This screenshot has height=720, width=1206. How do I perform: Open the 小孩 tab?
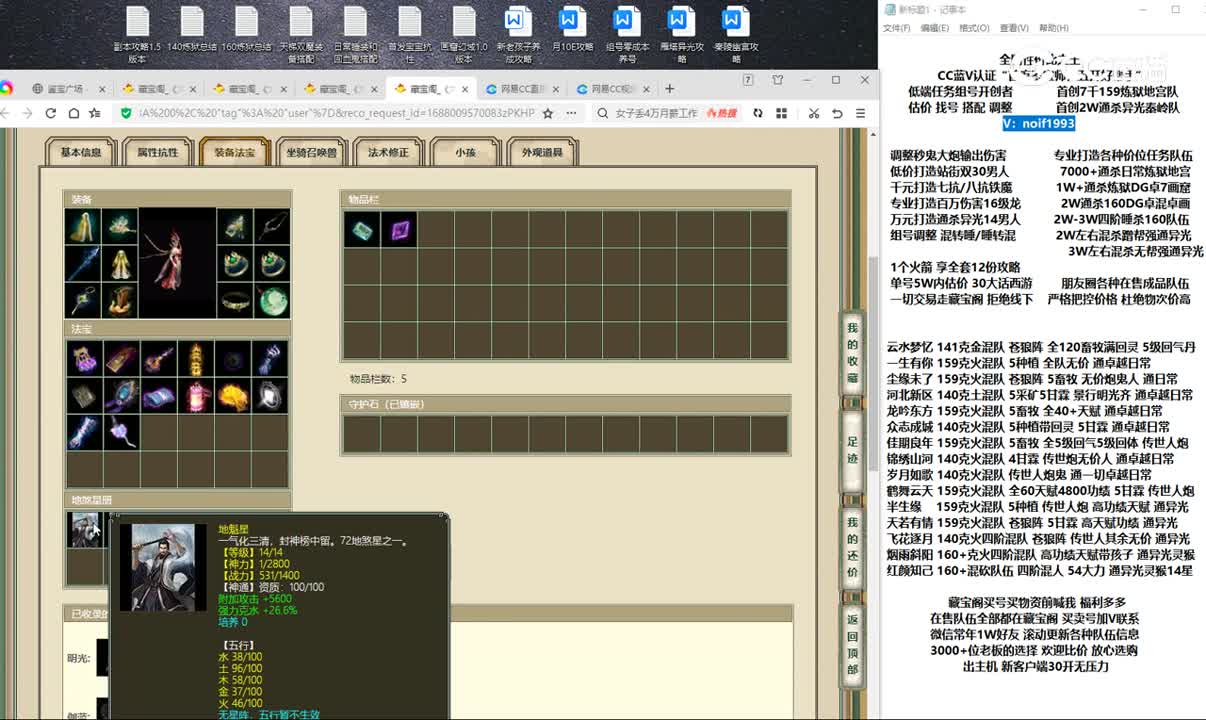pyautogui.click(x=465, y=152)
